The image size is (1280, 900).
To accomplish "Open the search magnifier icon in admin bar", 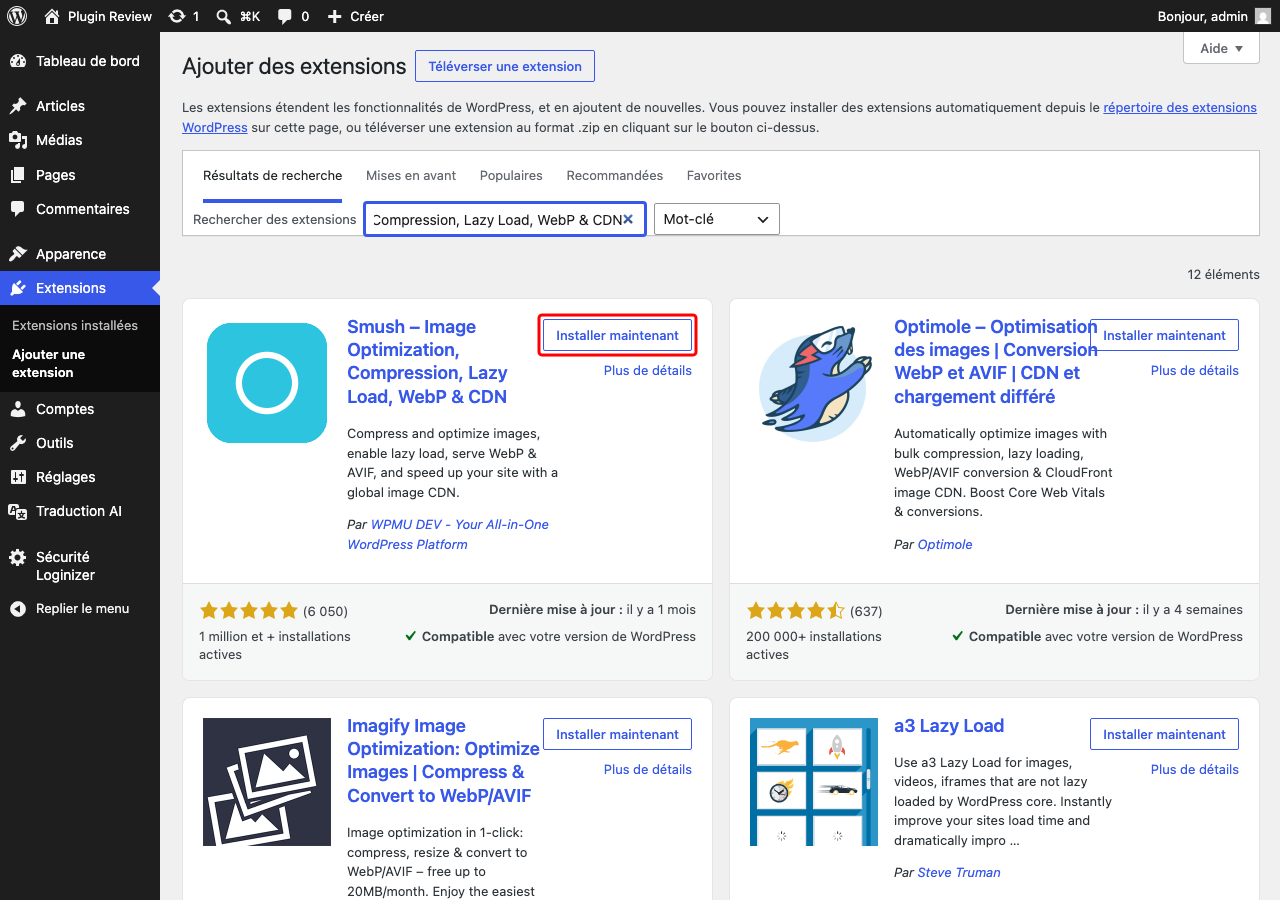I will [223, 16].
